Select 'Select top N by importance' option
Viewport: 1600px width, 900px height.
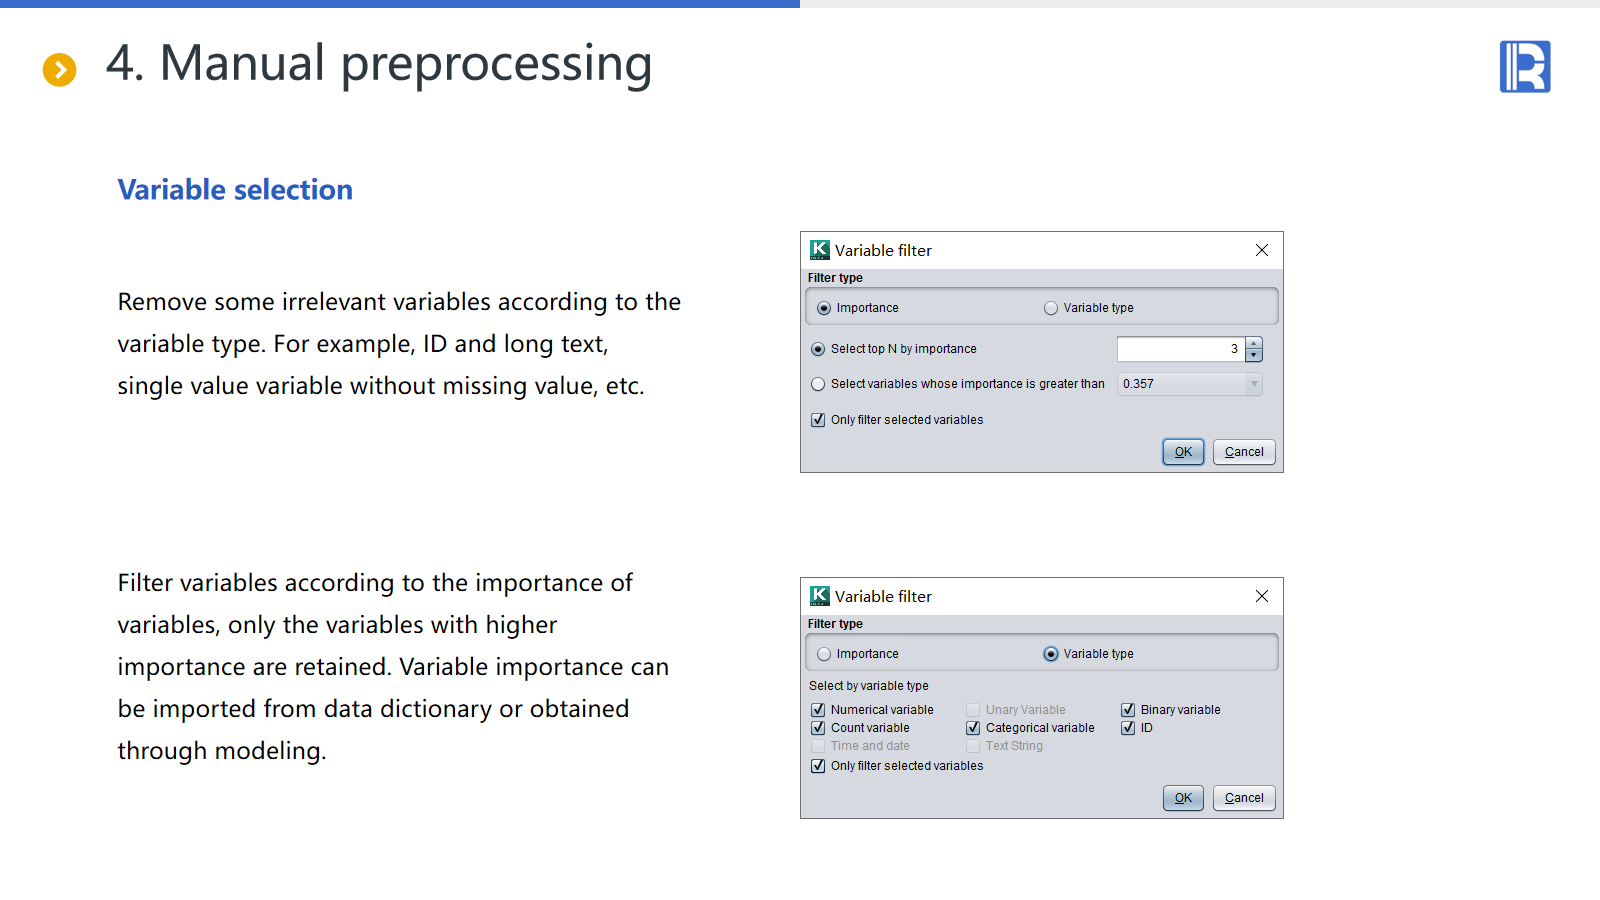(818, 349)
